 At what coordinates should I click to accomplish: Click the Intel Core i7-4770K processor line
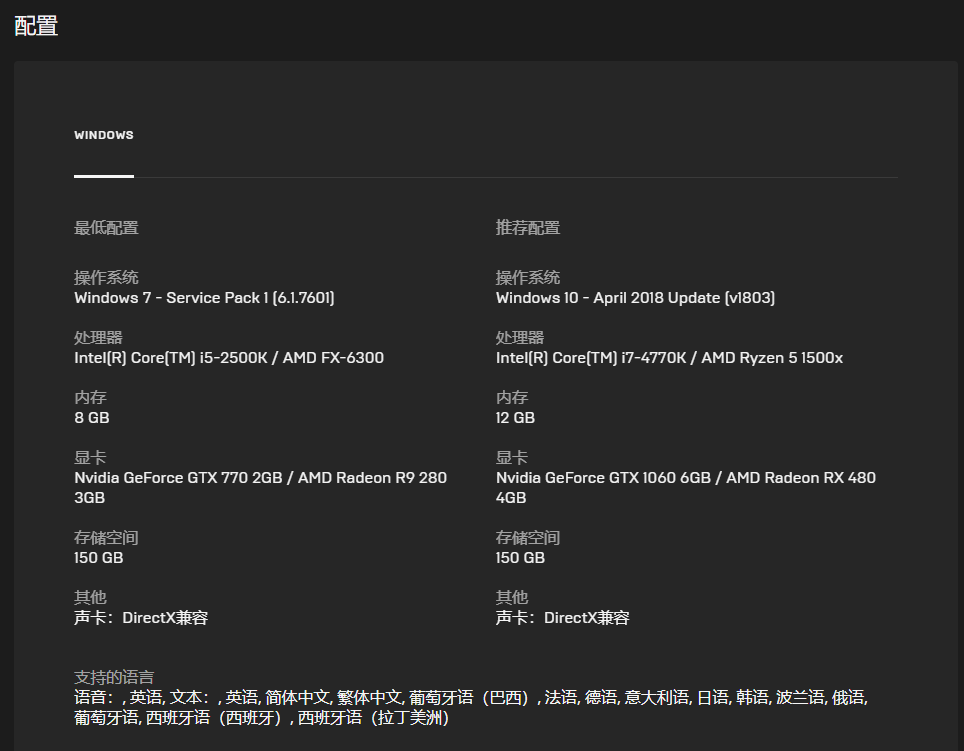(669, 358)
